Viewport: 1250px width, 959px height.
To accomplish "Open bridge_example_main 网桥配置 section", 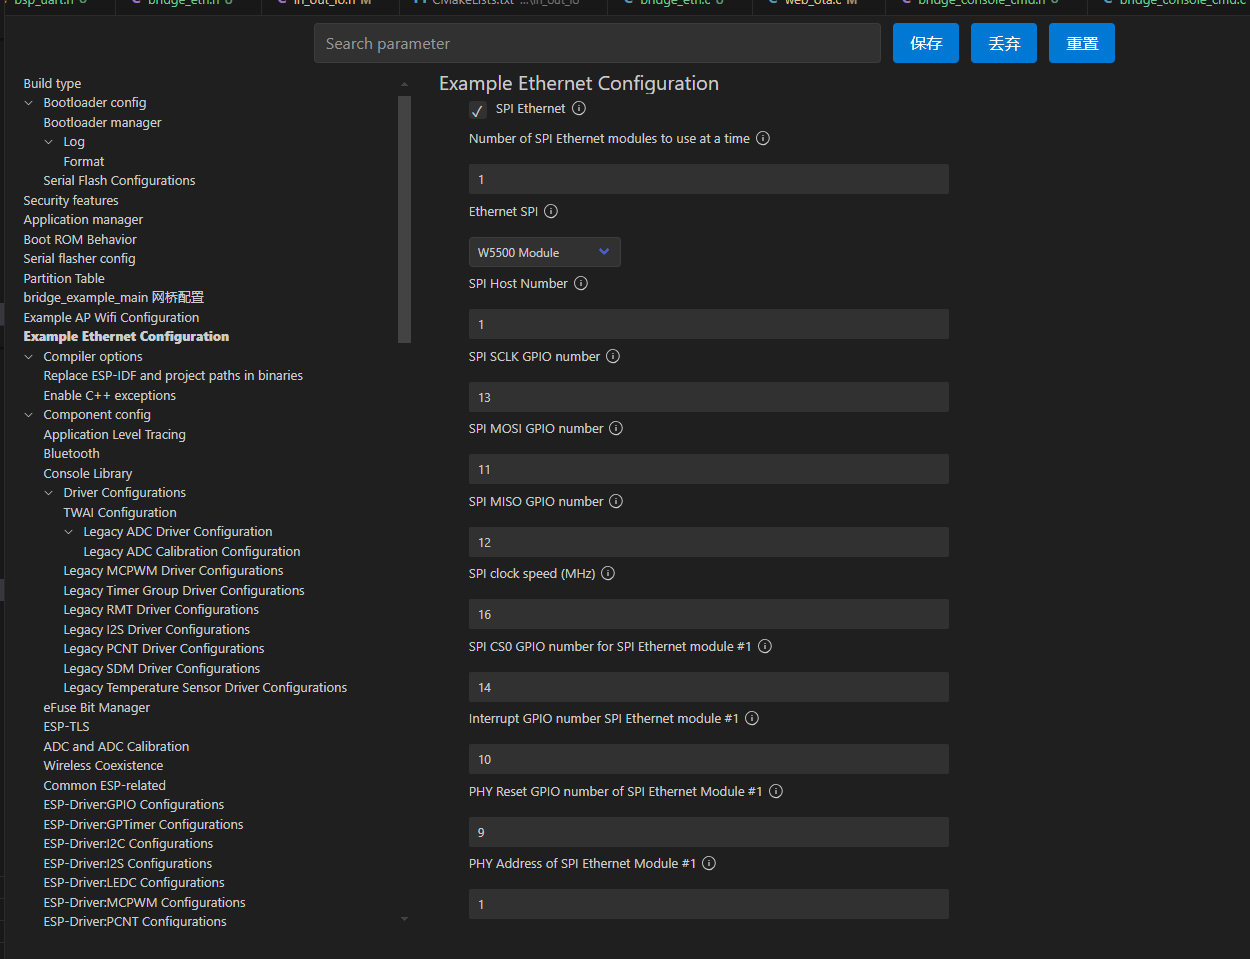I will [x=113, y=298].
